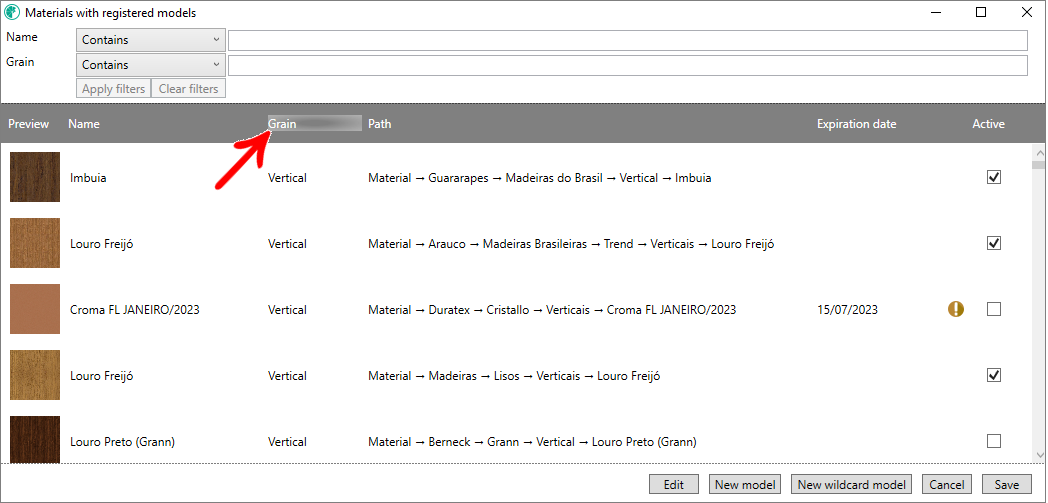Sort by Expiration date column header

click(856, 124)
